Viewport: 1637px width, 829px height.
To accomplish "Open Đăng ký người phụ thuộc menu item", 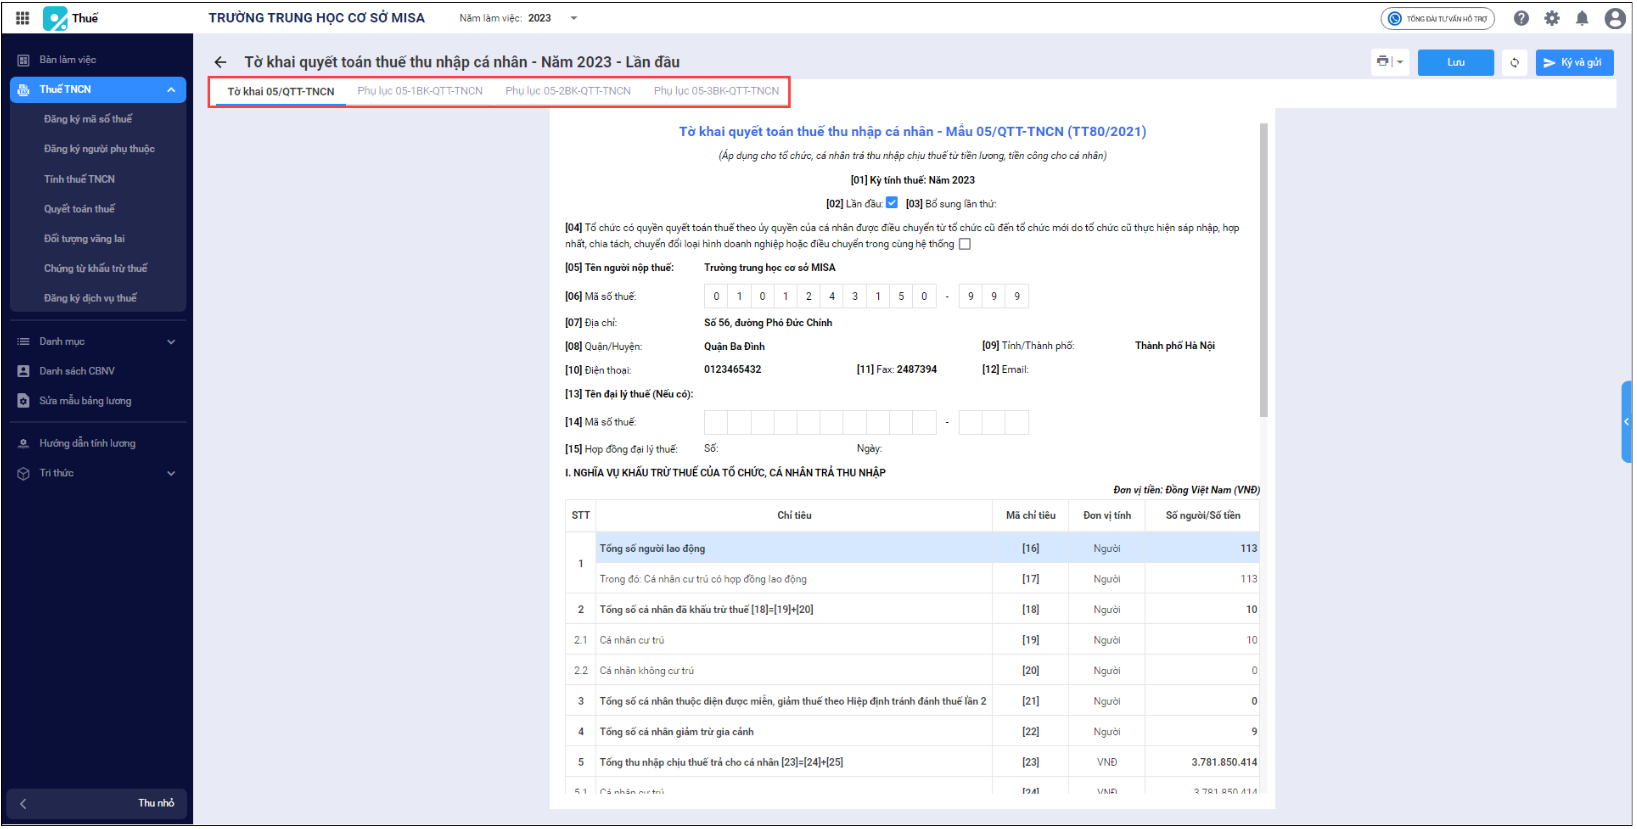I will 98,149.
